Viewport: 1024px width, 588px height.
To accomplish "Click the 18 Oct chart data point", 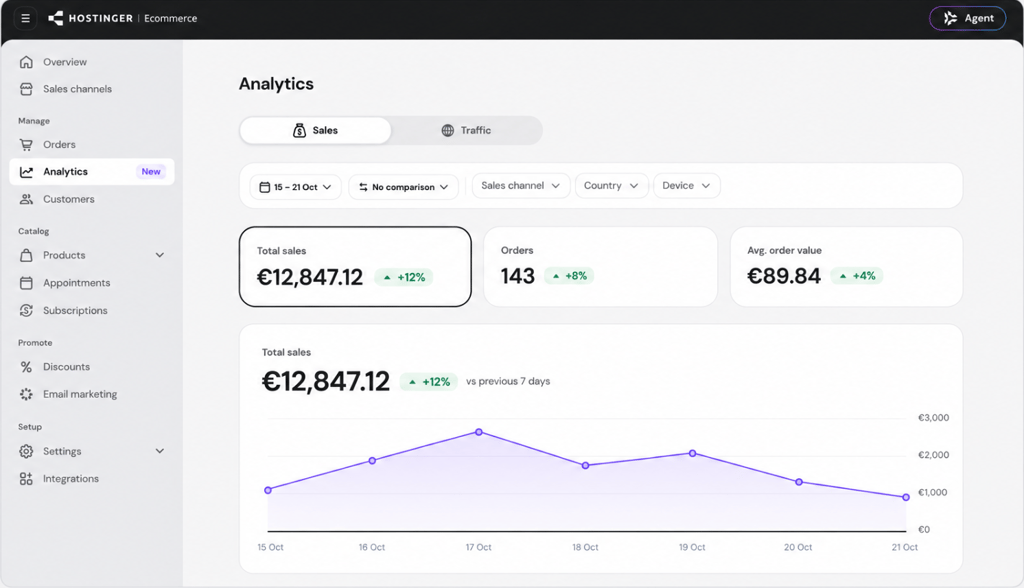I will pyautogui.click(x=586, y=465).
